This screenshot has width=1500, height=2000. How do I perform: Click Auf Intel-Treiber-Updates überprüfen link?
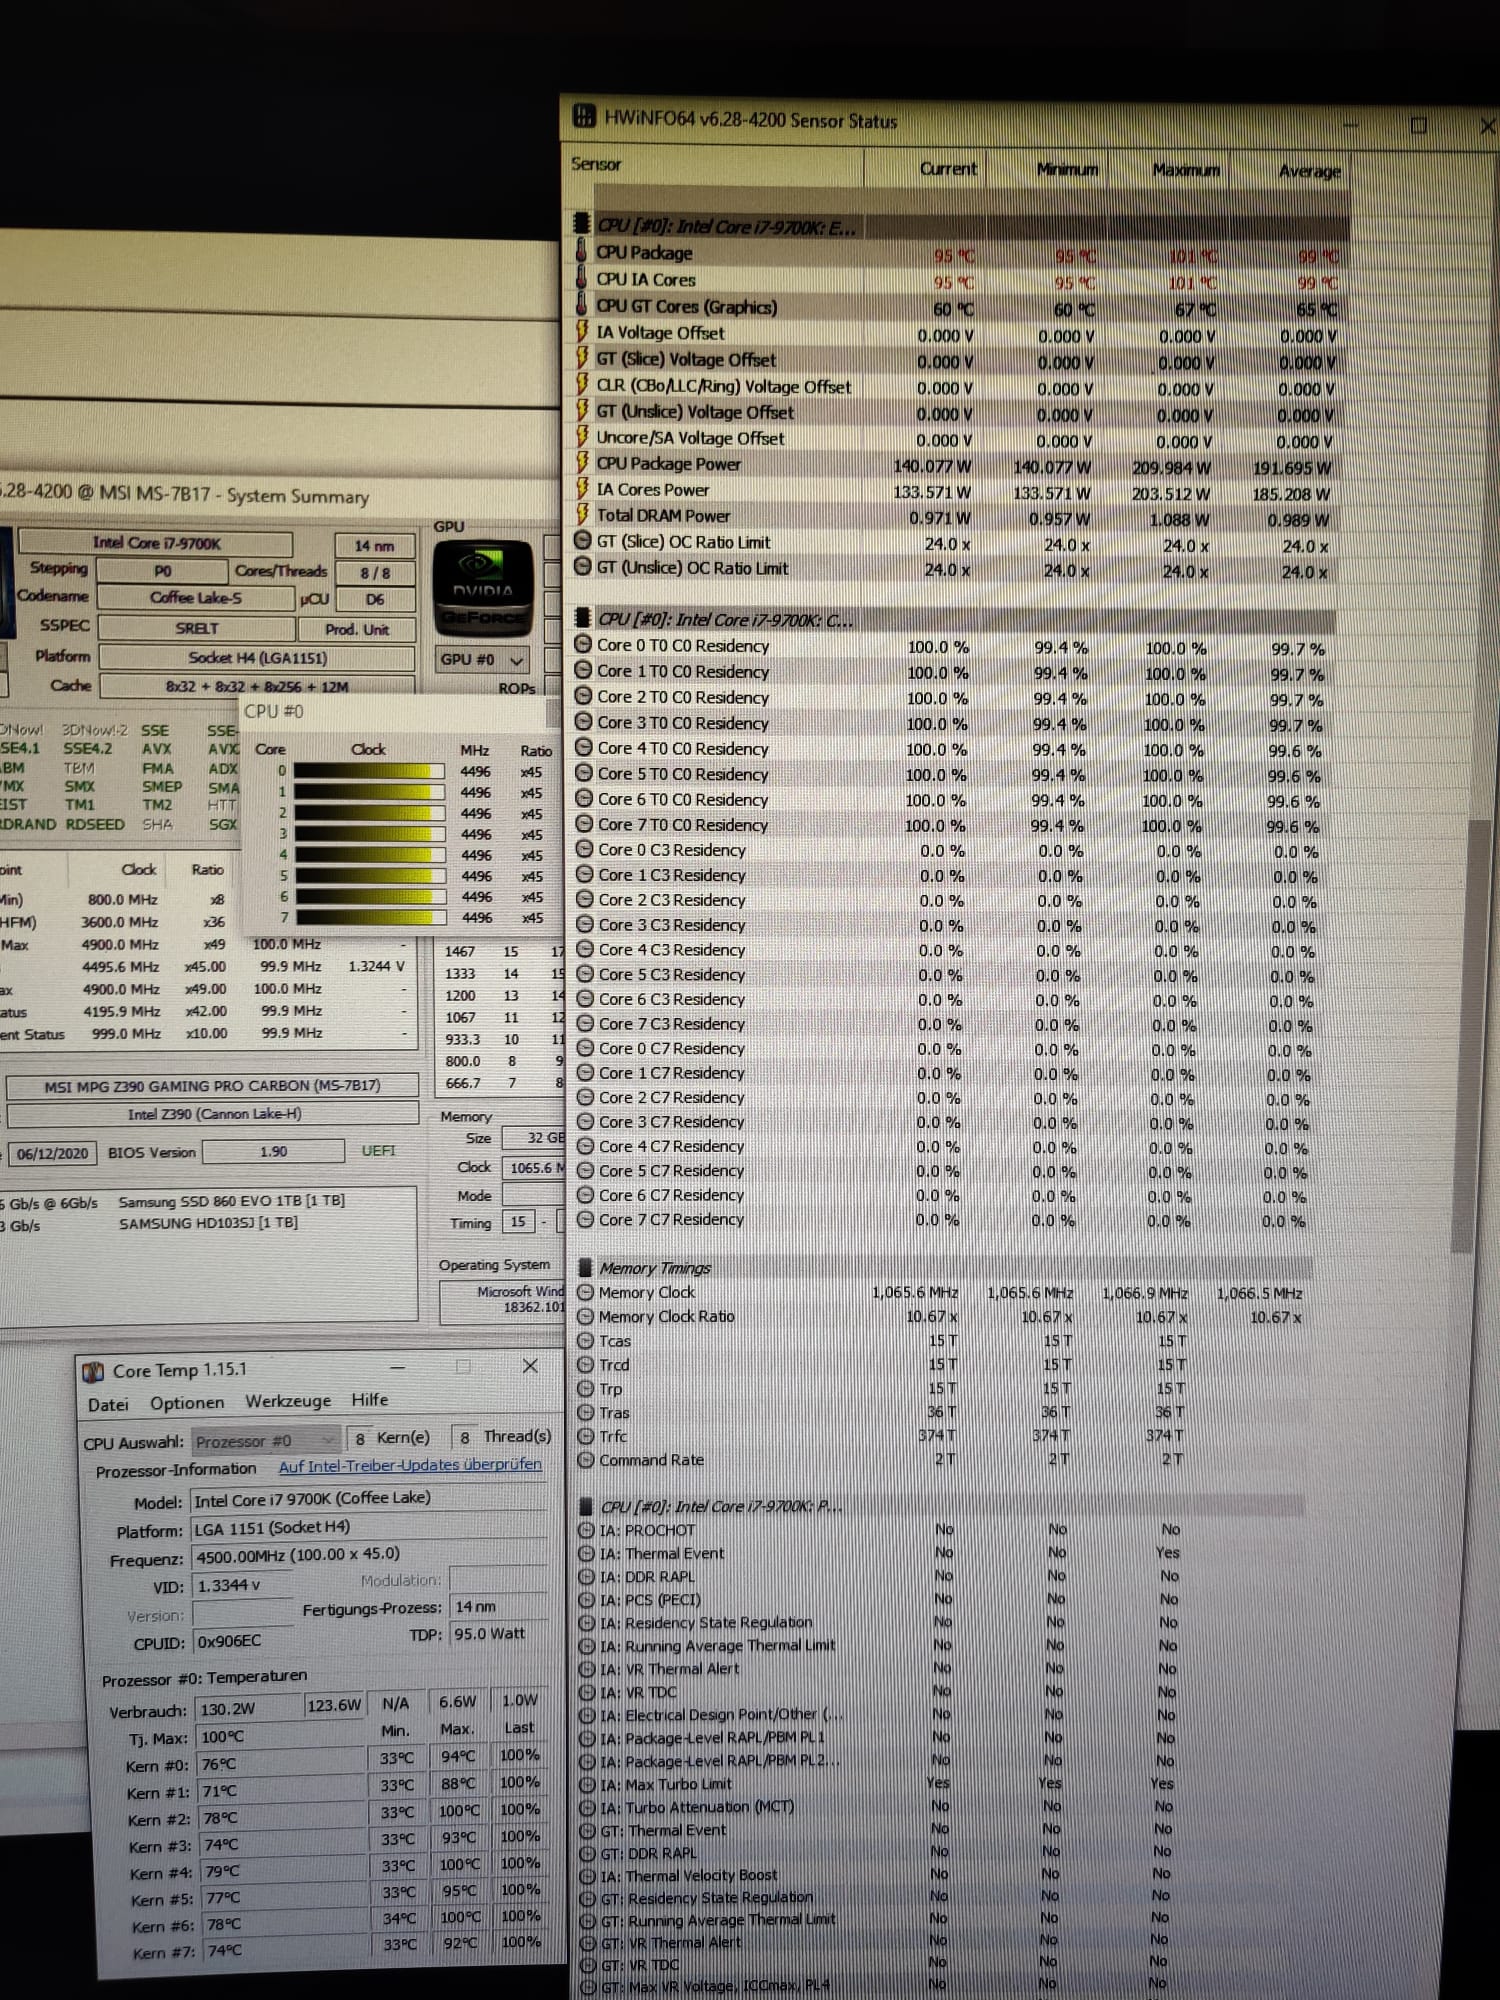(x=410, y=1464)
